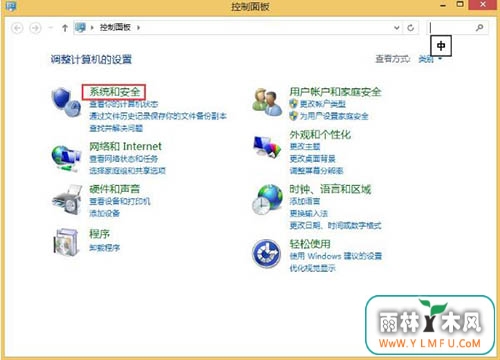Open the recent locations dropdown arrow
The width and height of the screenshot is (500, 360).
pos(51,28)
